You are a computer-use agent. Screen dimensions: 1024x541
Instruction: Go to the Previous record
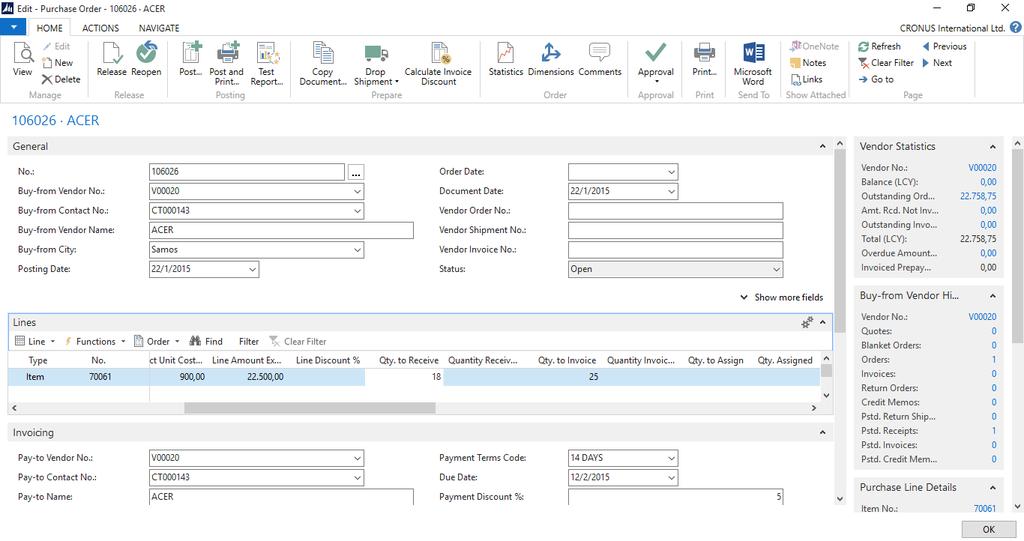click(x=944, y=46)
